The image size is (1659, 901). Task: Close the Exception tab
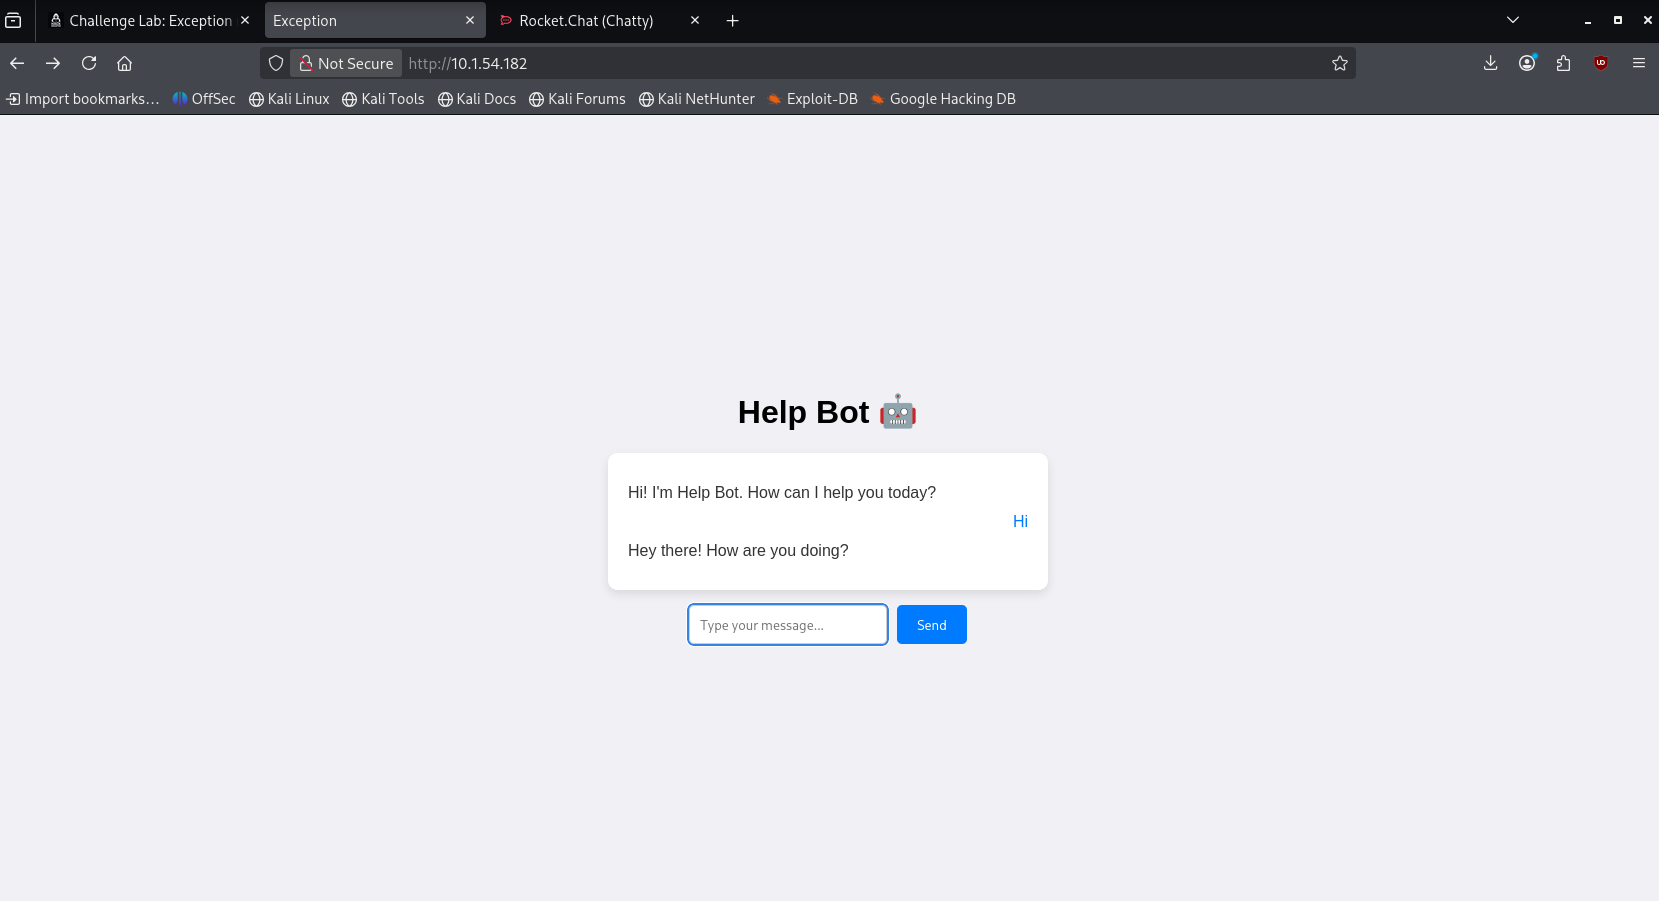tap(470, 20)
